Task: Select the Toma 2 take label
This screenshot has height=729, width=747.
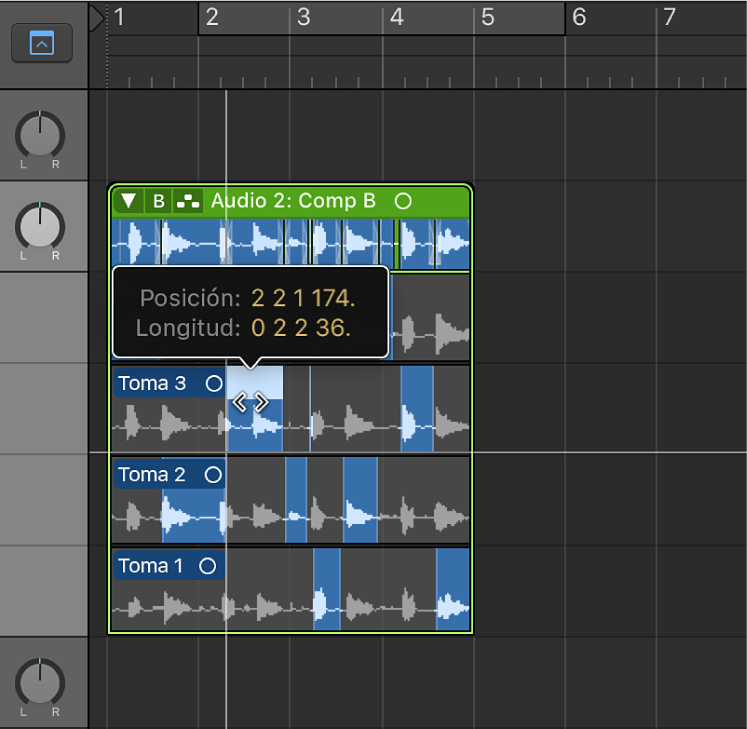Action: coord(152,475)
